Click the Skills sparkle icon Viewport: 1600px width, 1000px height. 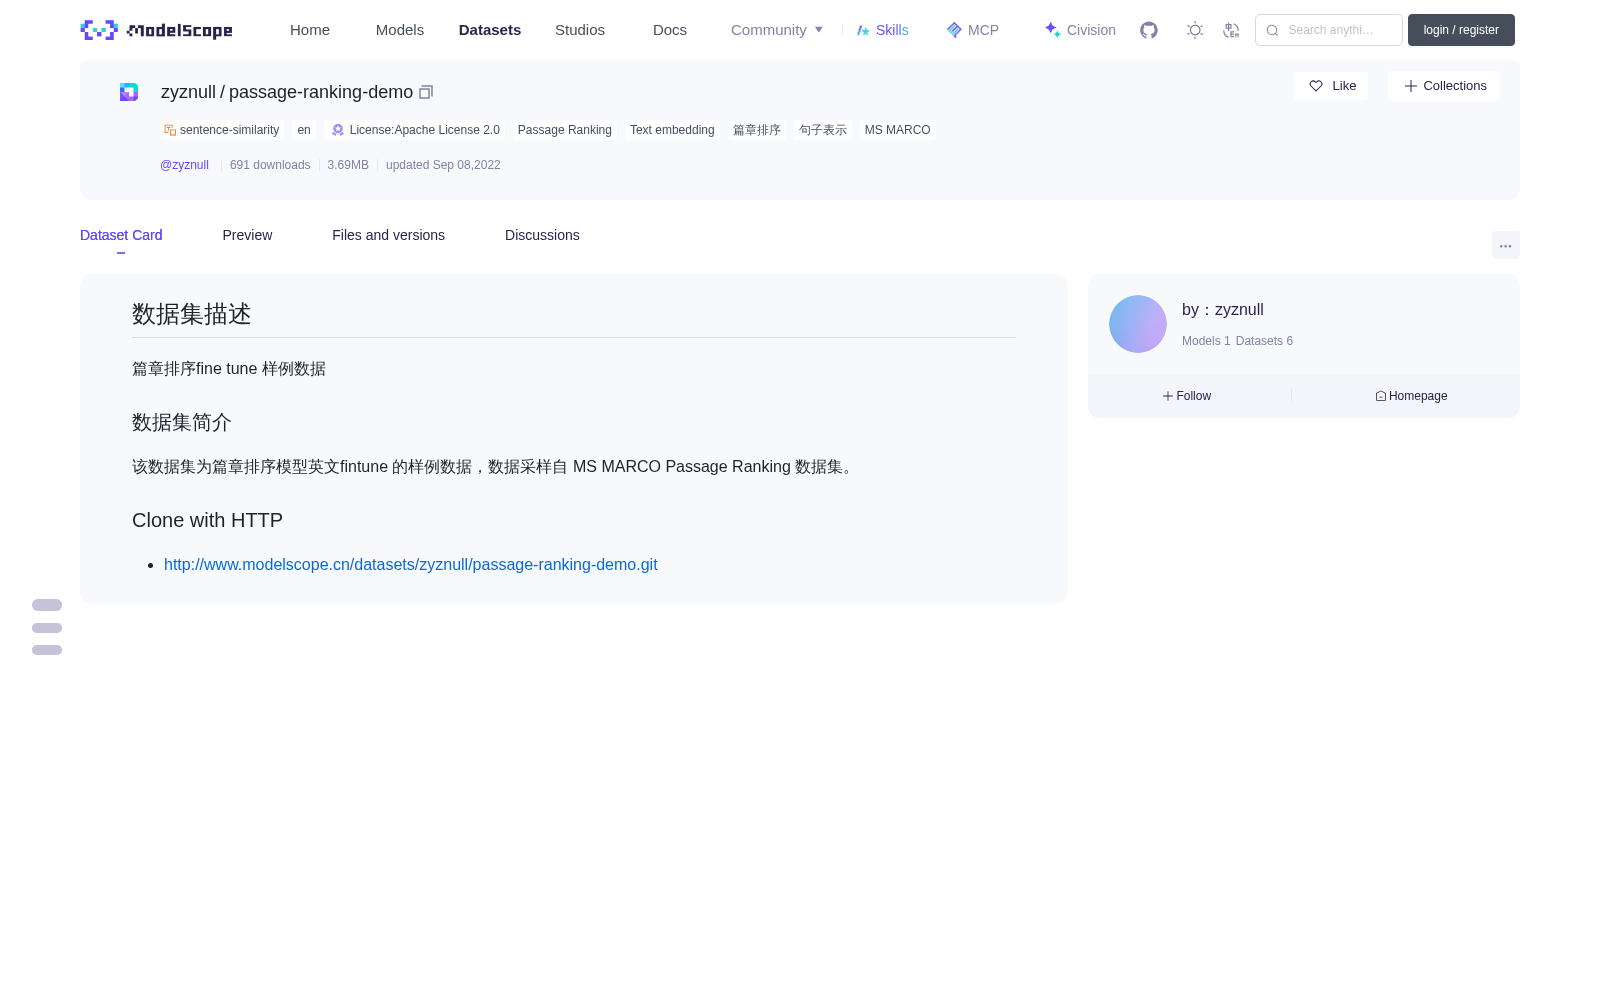point(863,30)
